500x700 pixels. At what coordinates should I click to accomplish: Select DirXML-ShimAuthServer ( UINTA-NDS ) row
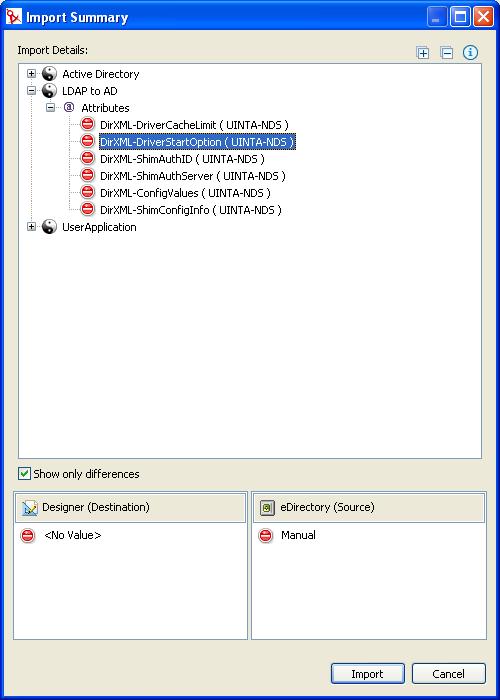pos(193,176)
